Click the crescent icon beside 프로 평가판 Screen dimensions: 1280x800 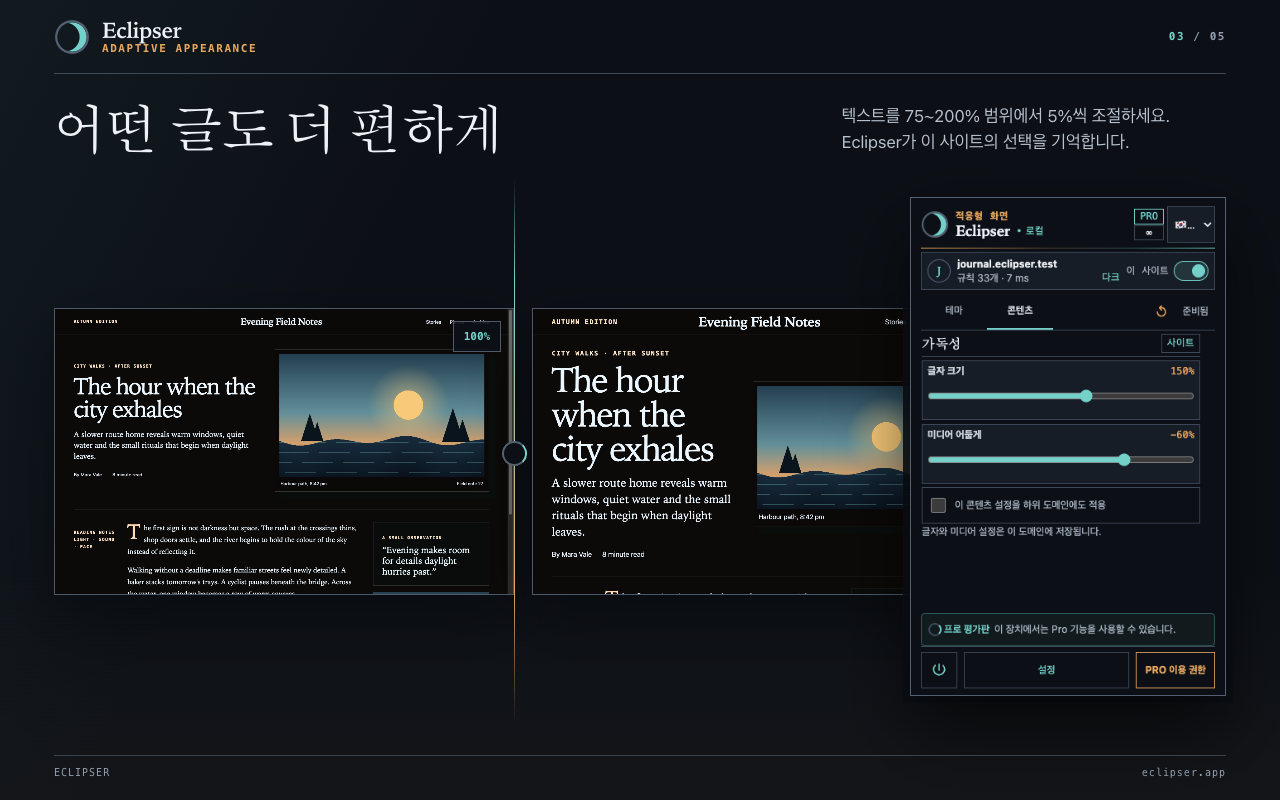point(935,630)
